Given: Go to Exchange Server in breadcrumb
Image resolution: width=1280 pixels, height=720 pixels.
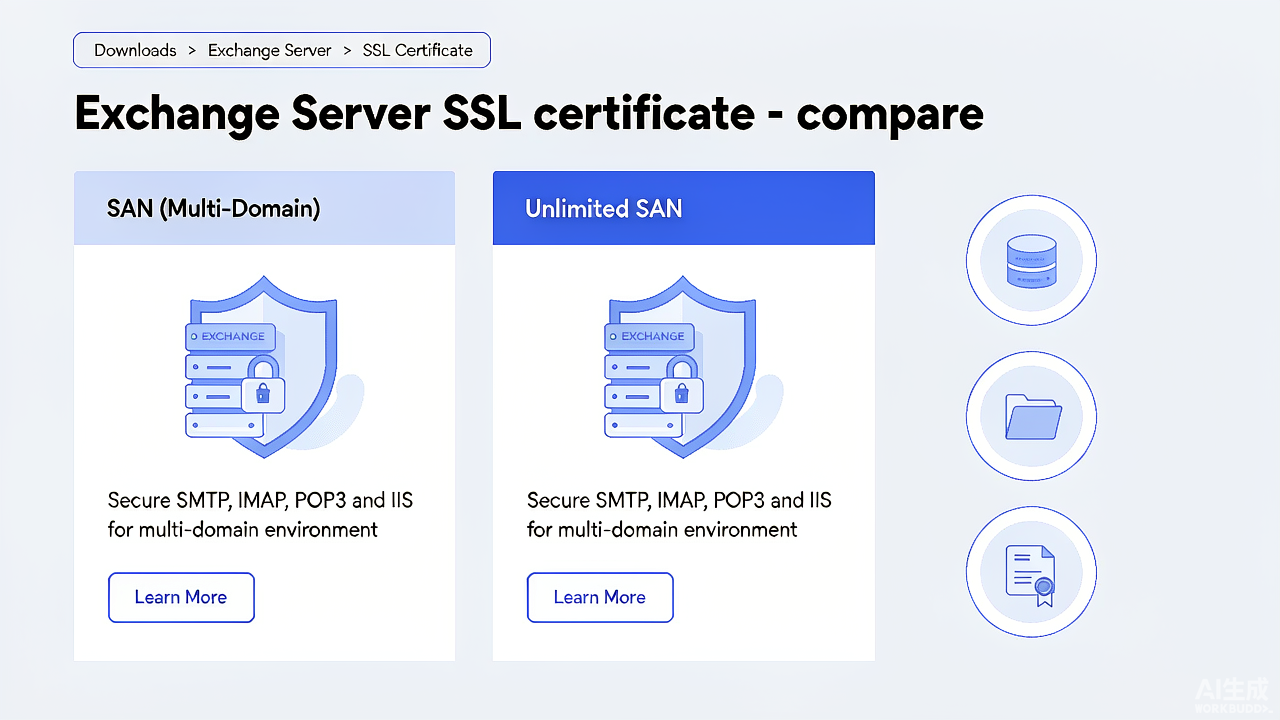Looking at the screenshot, I should [270, 50].
